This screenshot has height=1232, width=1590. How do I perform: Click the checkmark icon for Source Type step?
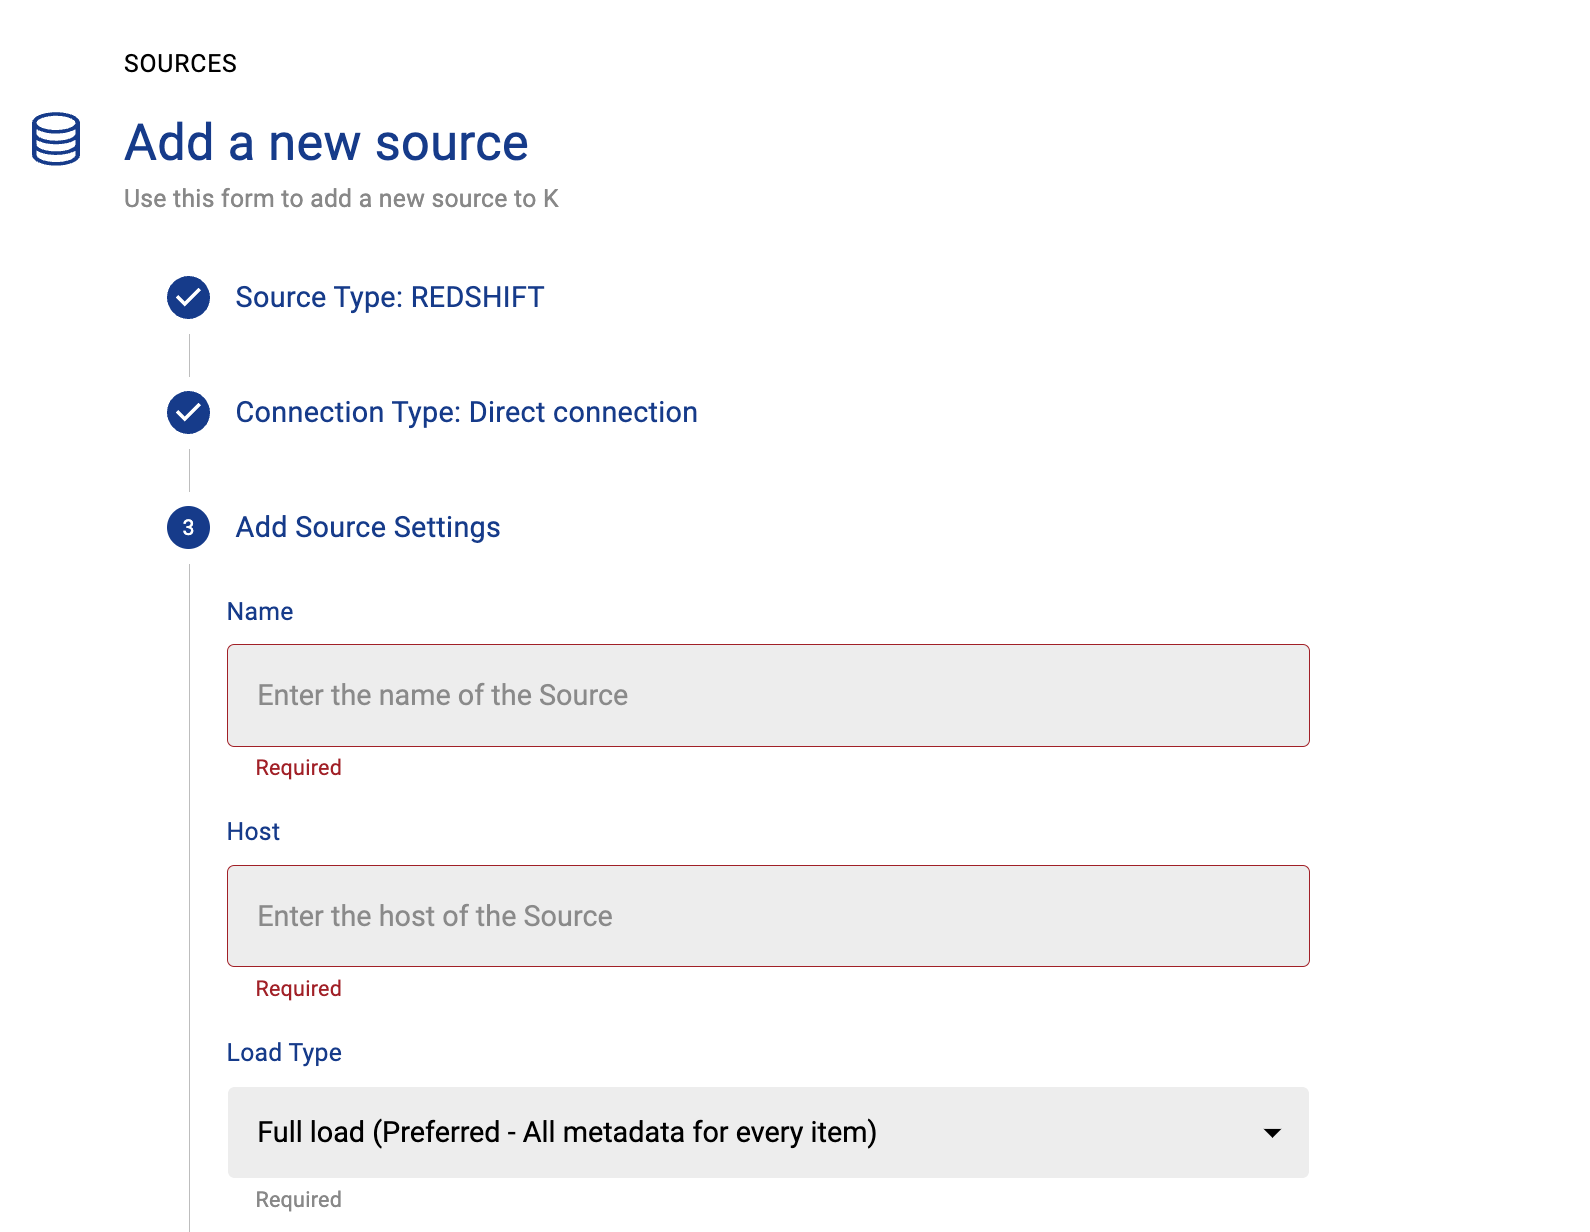(x=188, y=297)
